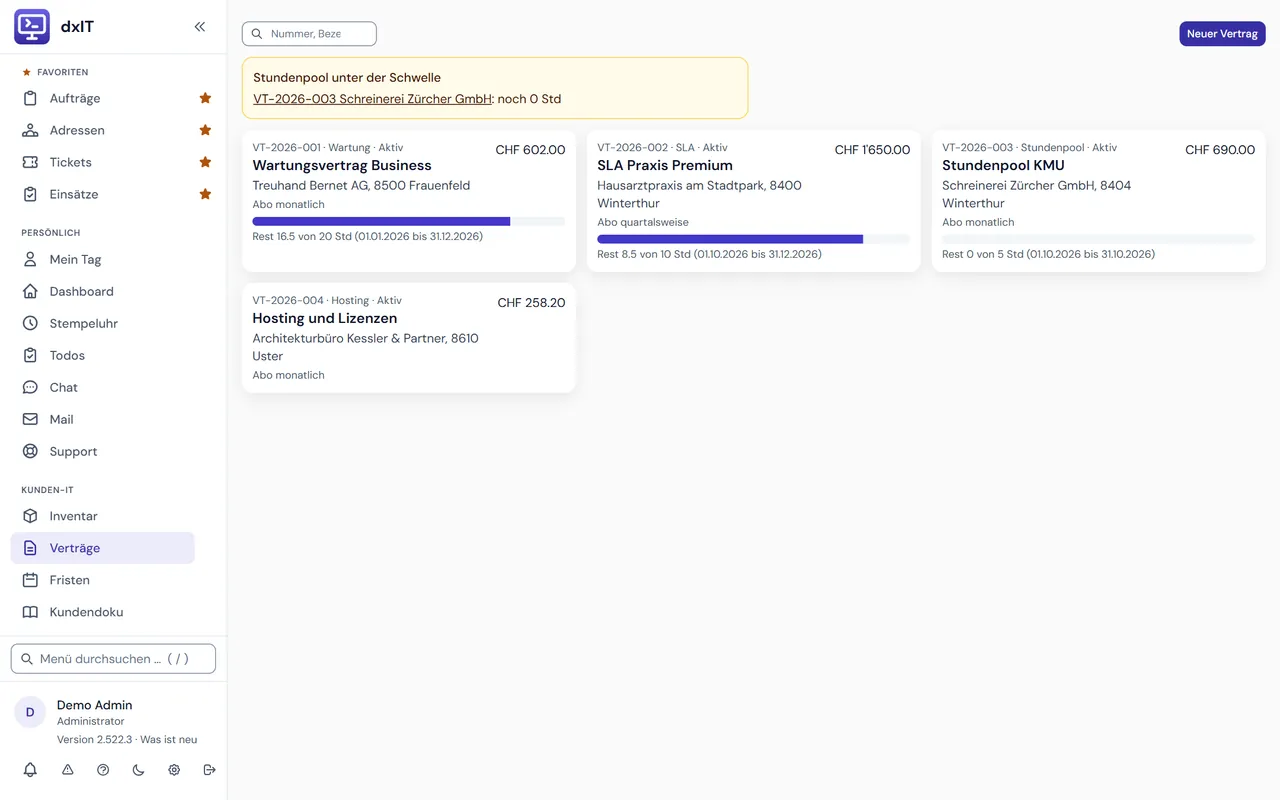Select the Todos clipboard-check icon

click(x=30, y=355)
